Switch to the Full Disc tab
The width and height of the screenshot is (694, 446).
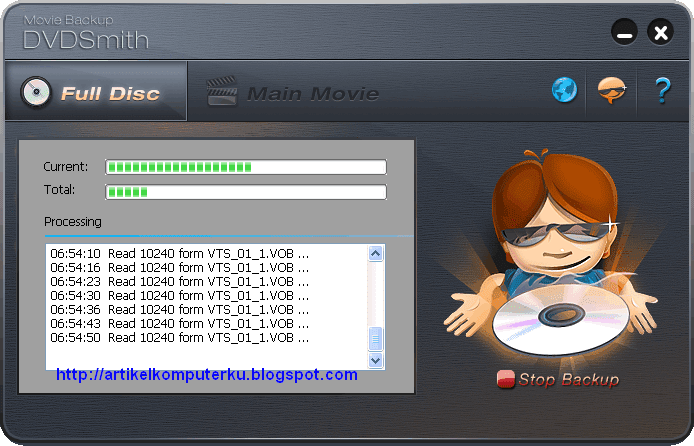pyautogui.click(x=96, y=92)
